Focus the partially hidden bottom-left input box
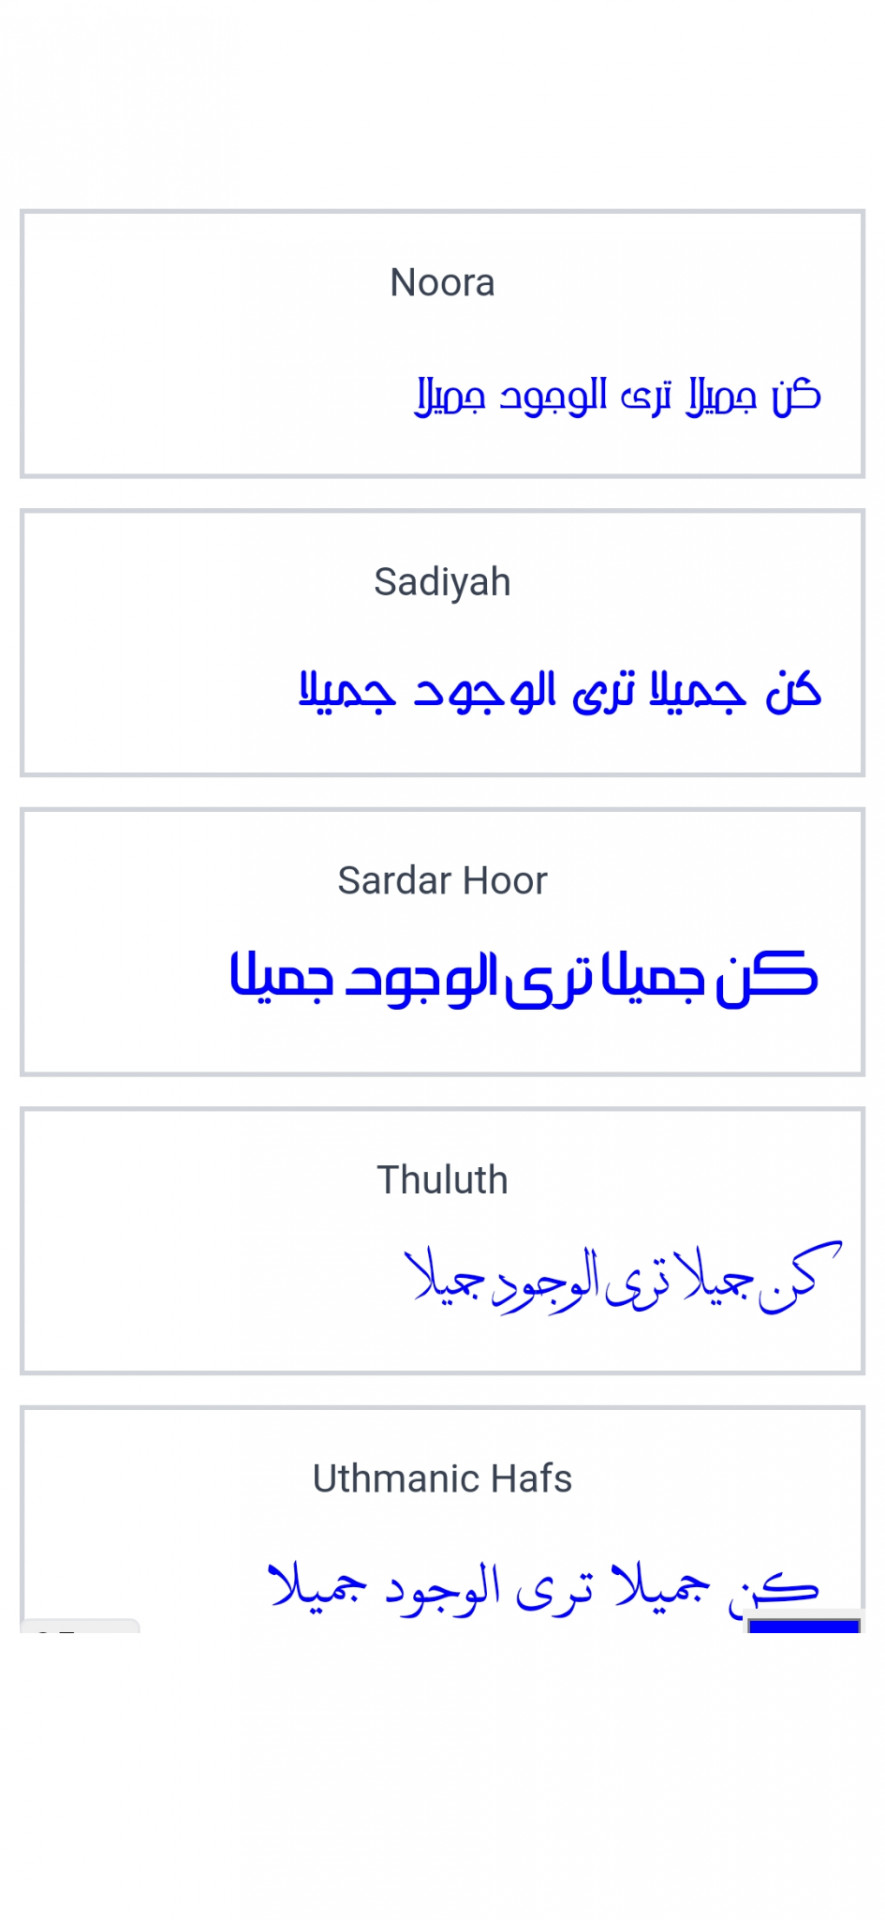885x1920 pixels. [x=80, y=1626]
